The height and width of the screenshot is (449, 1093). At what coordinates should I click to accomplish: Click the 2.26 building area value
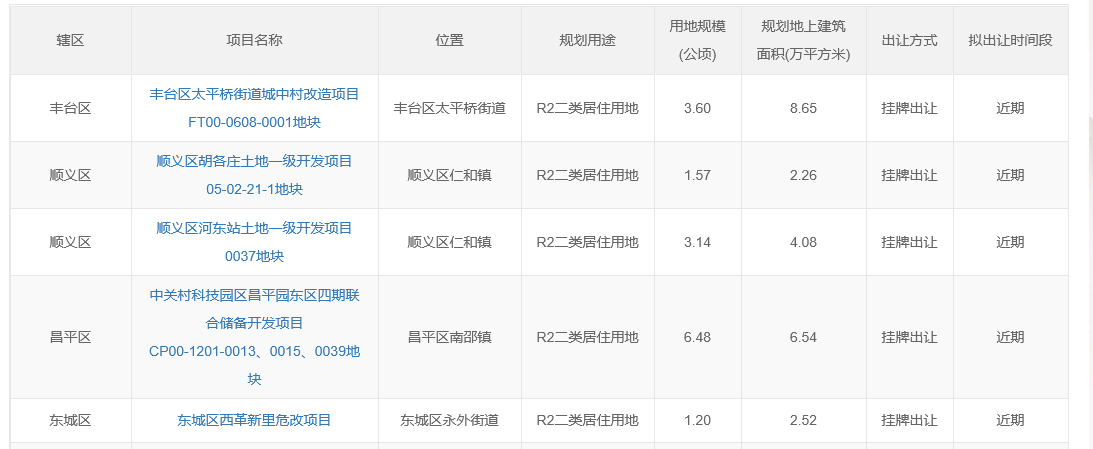pos(803,175)
